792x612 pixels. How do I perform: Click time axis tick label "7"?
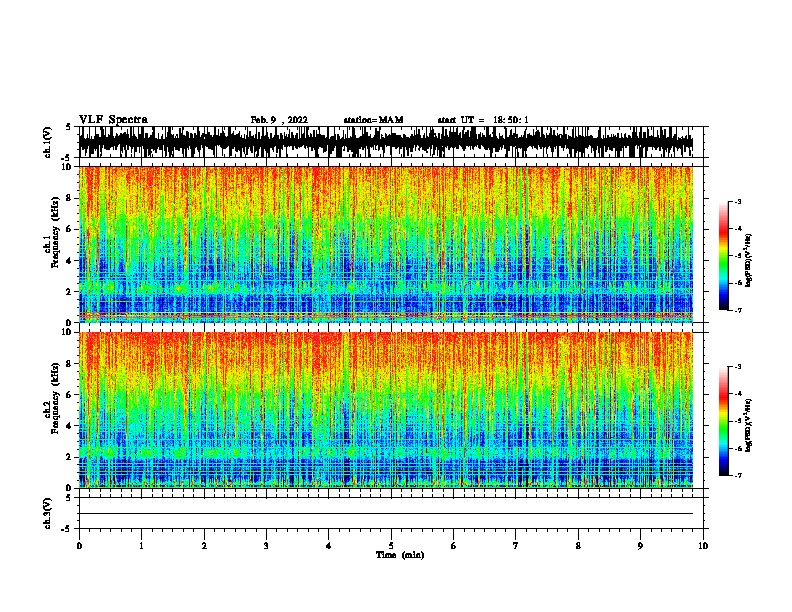point(516,546)
